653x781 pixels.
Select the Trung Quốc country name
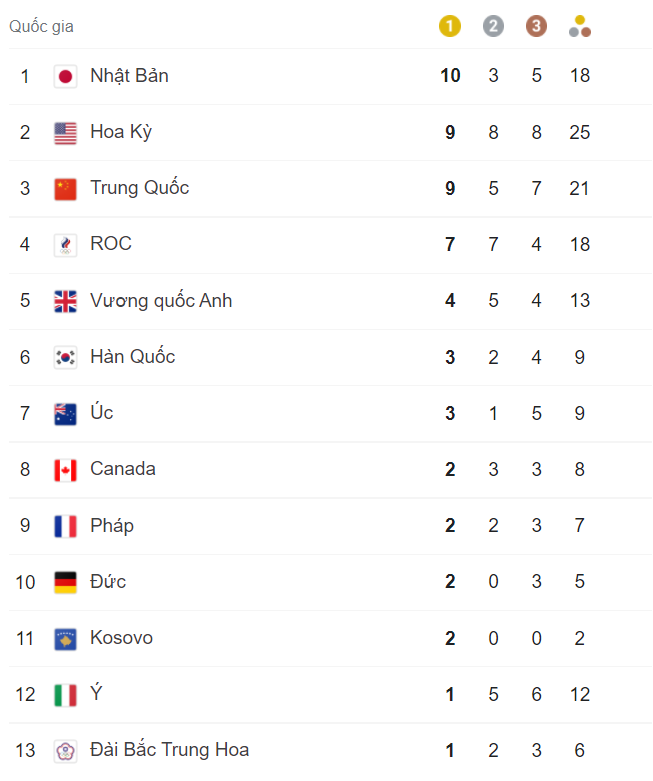(139, 188)
